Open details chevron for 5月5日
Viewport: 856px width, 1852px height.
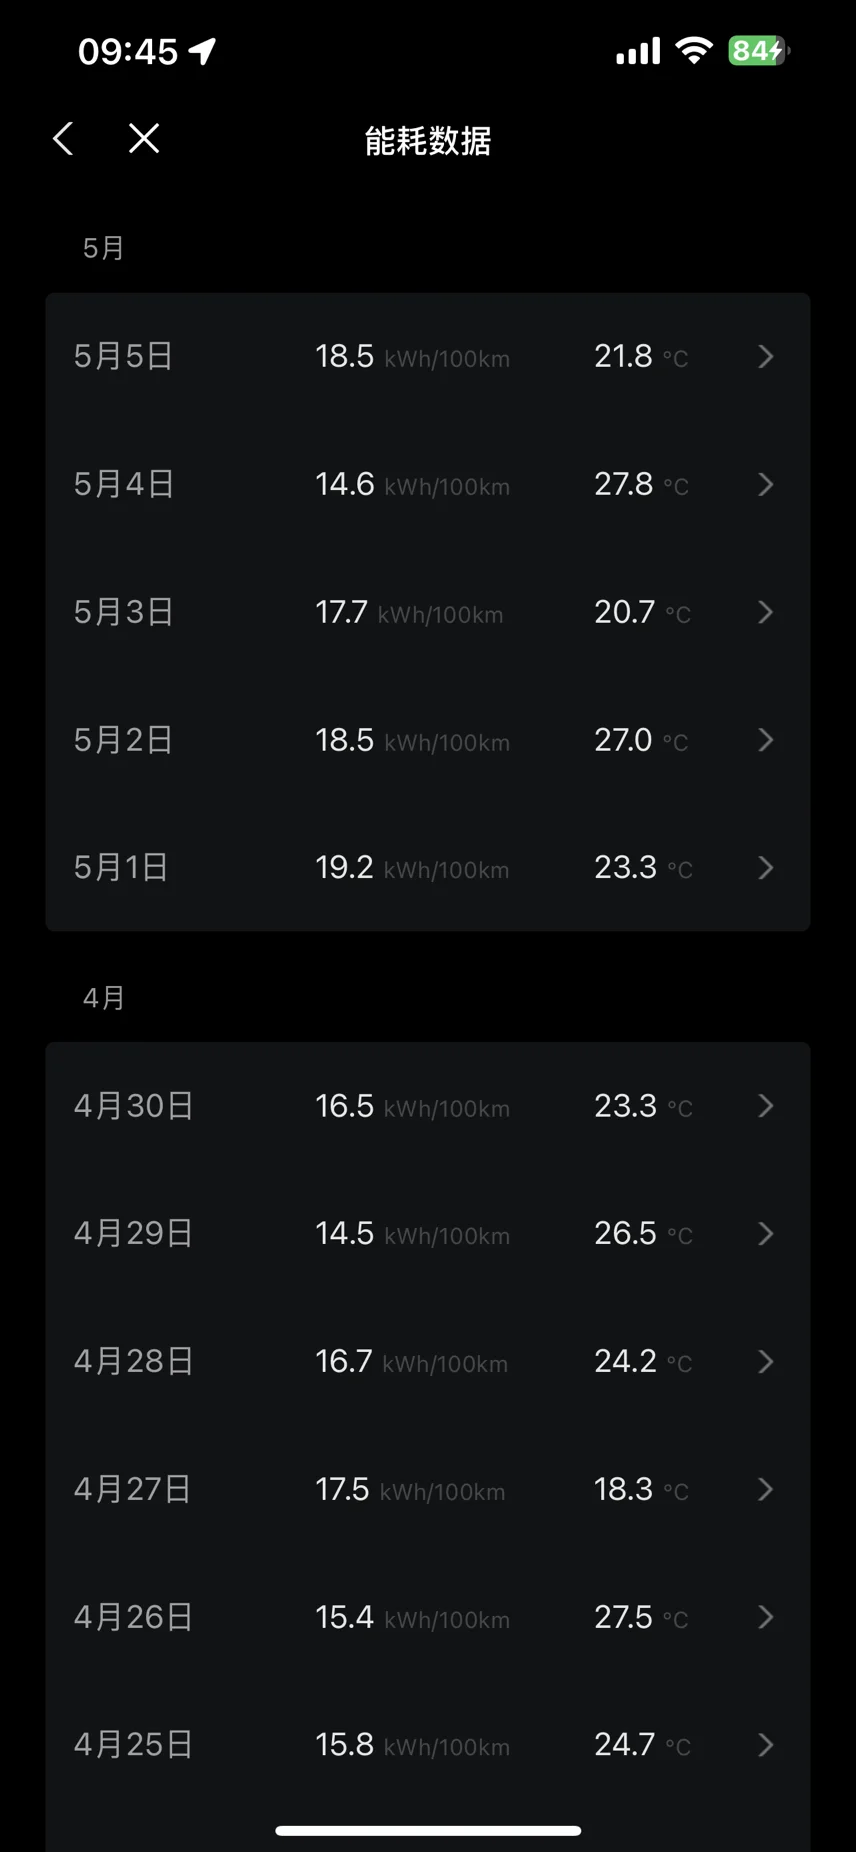click(x=766, y=356)
